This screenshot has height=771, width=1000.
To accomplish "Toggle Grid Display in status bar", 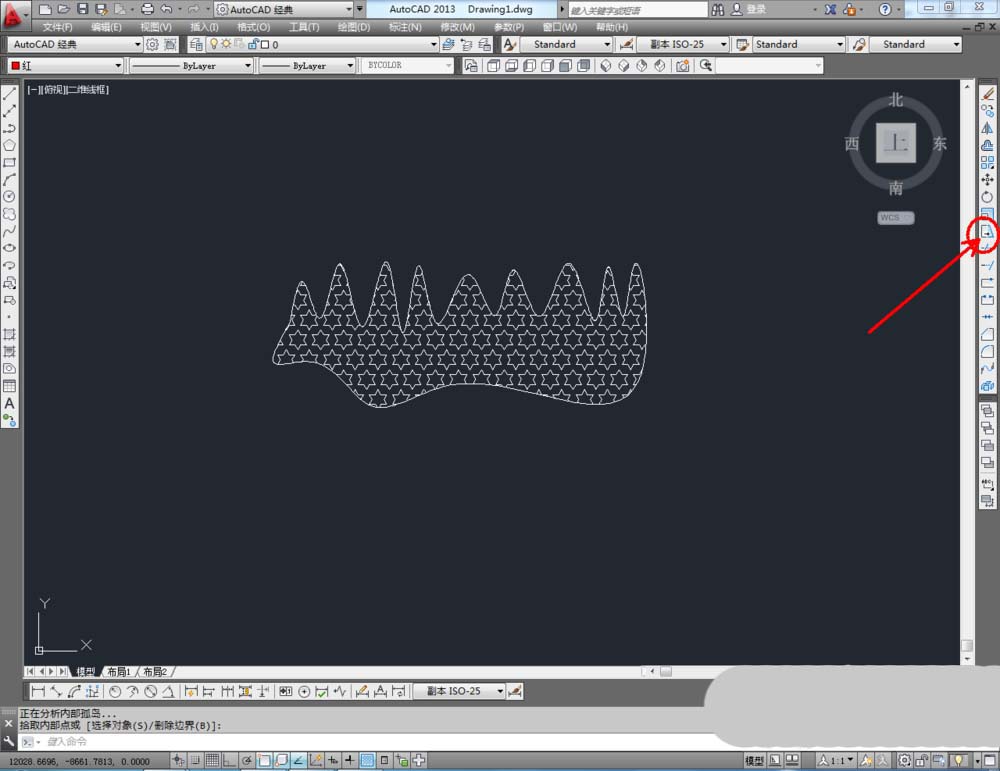I will pyautogui.click(x=212, y=760).
